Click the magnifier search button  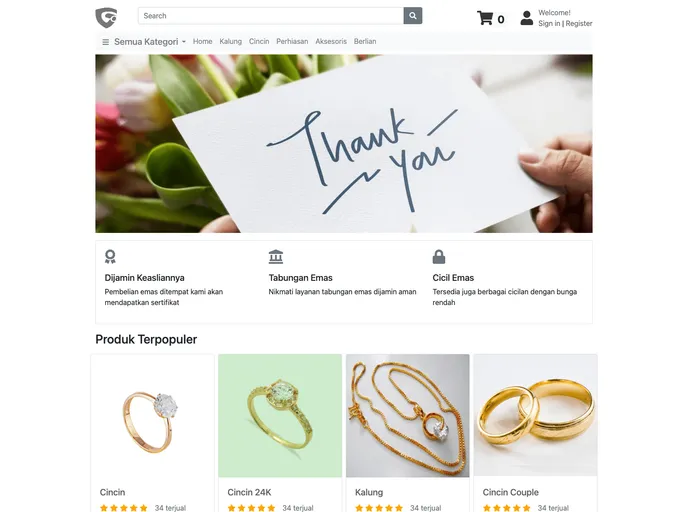coord(412,16)
